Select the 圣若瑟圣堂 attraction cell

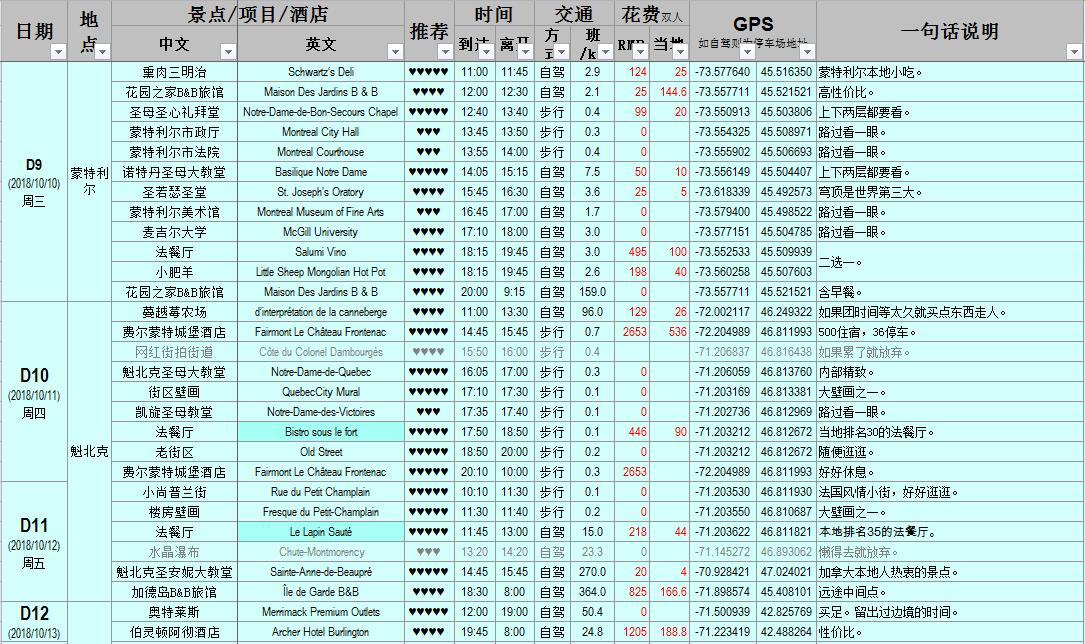click(x=174, y=192)
